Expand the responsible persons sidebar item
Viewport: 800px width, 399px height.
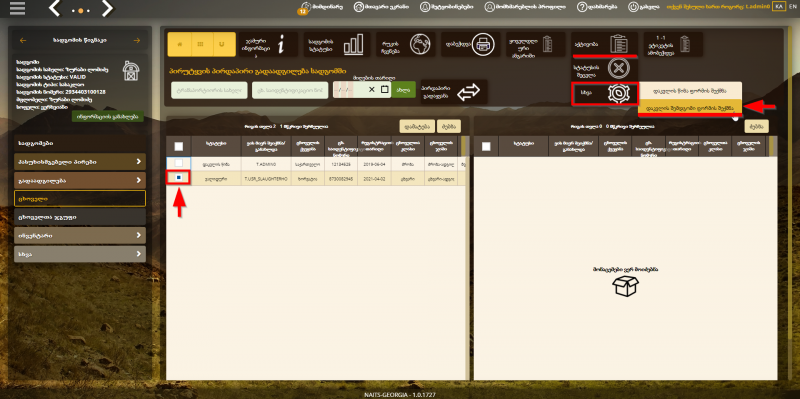[80, 162]
